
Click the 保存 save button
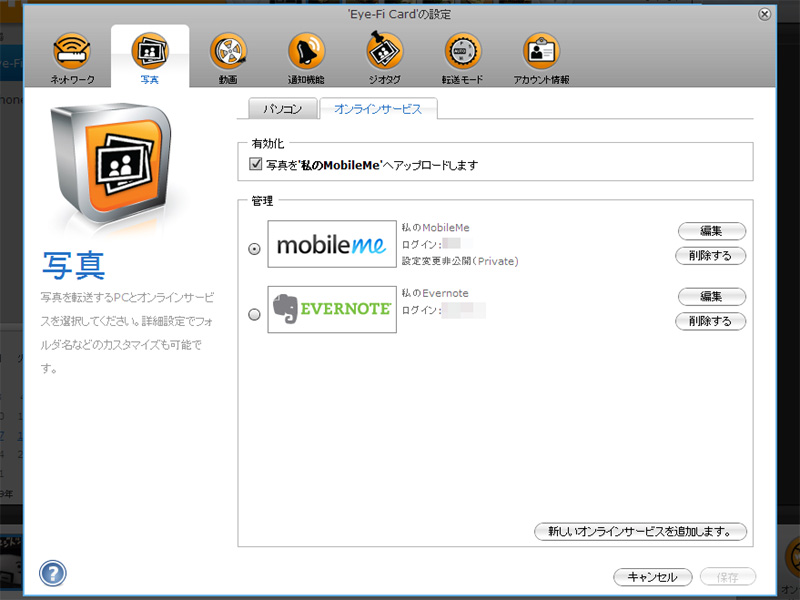pyautogui.click(x=727, y=577)
